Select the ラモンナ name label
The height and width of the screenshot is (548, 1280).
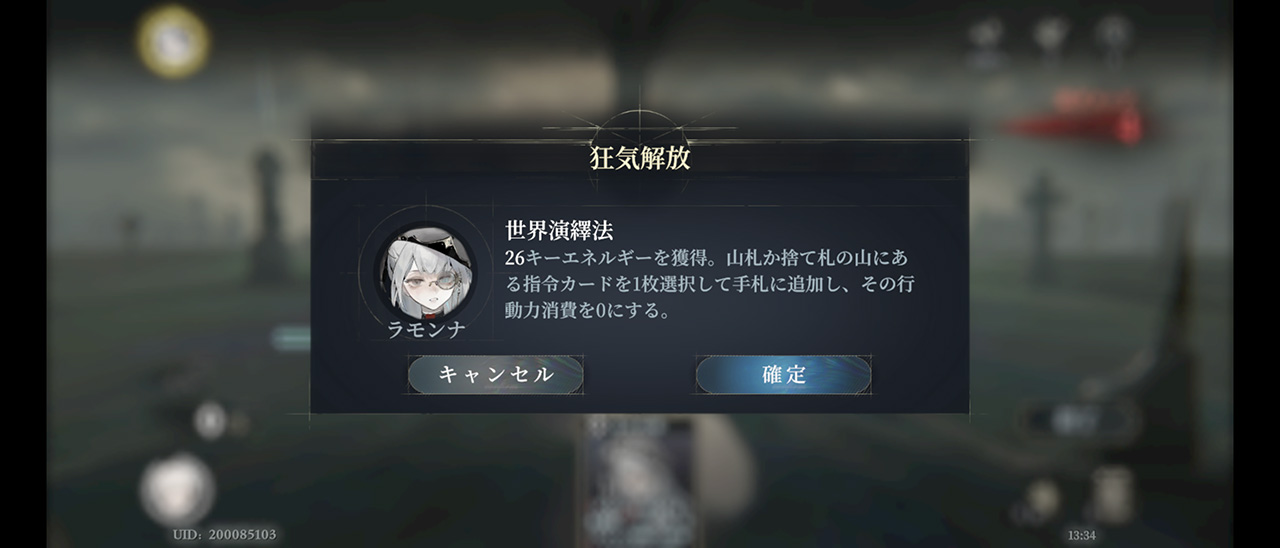click(426, 330)
